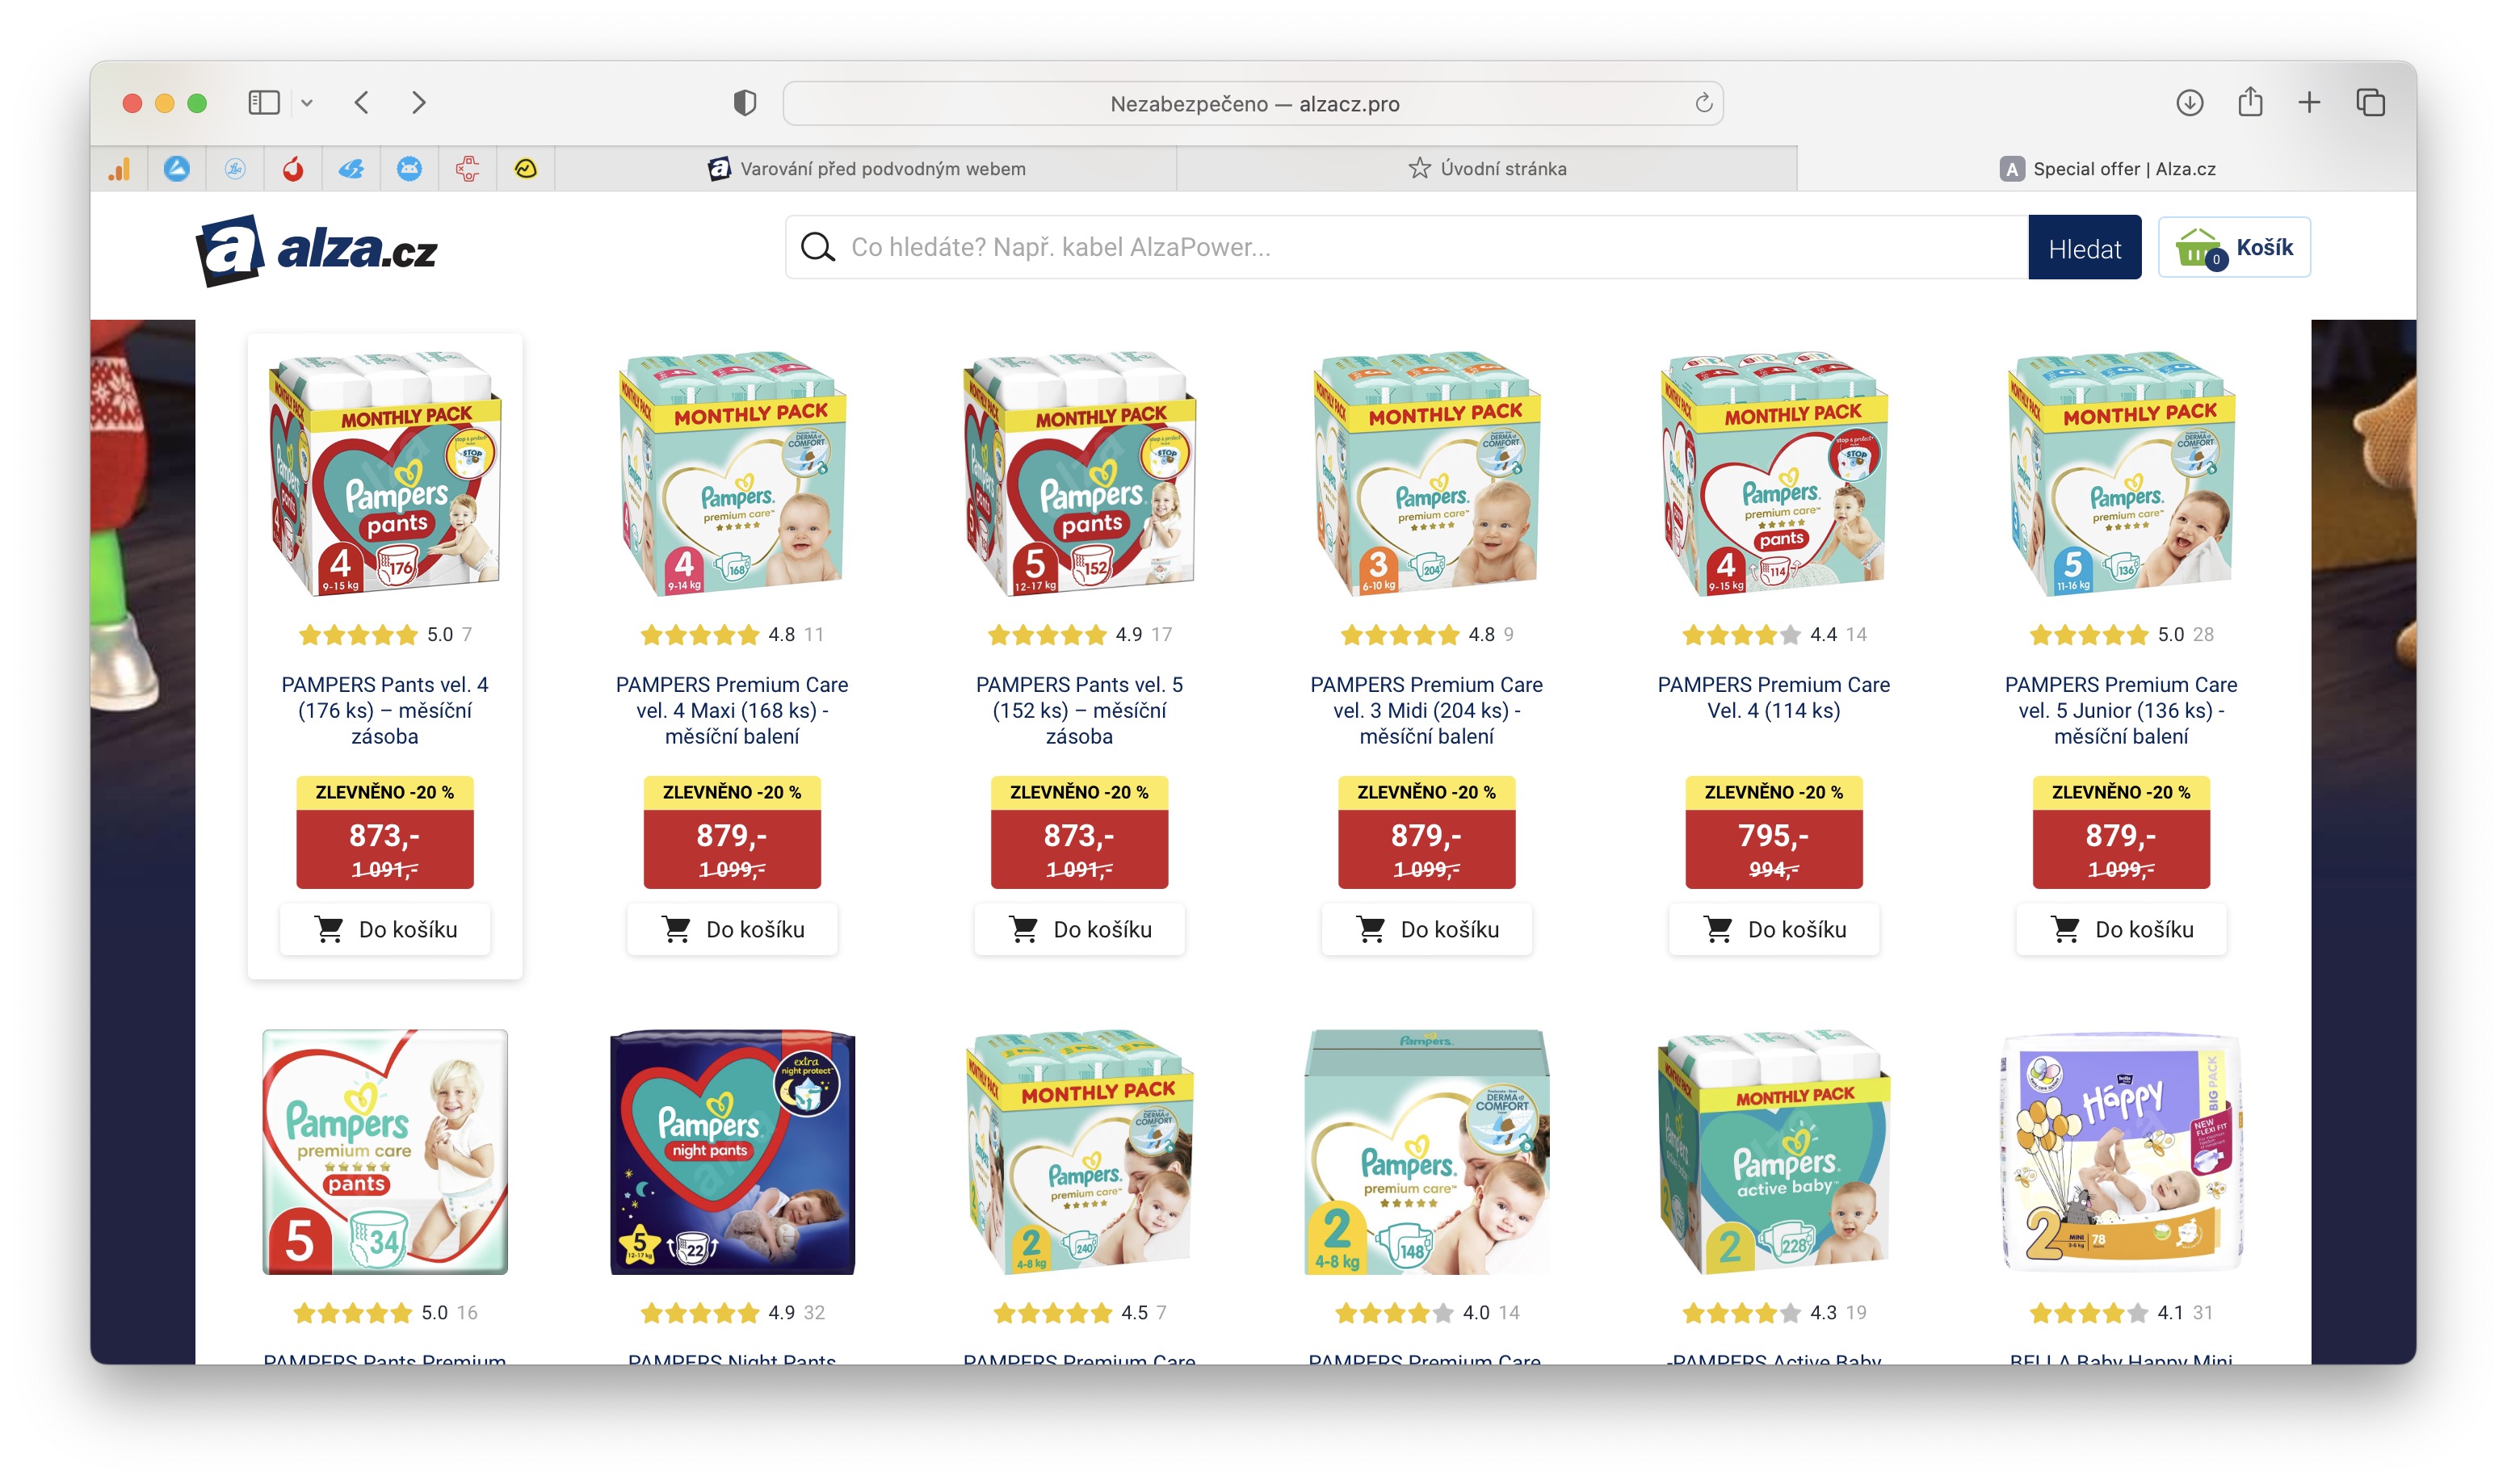The image size is (2507, 1484).
Task: Select the Special offer | Alza.cz tab
Action: 2107,169
